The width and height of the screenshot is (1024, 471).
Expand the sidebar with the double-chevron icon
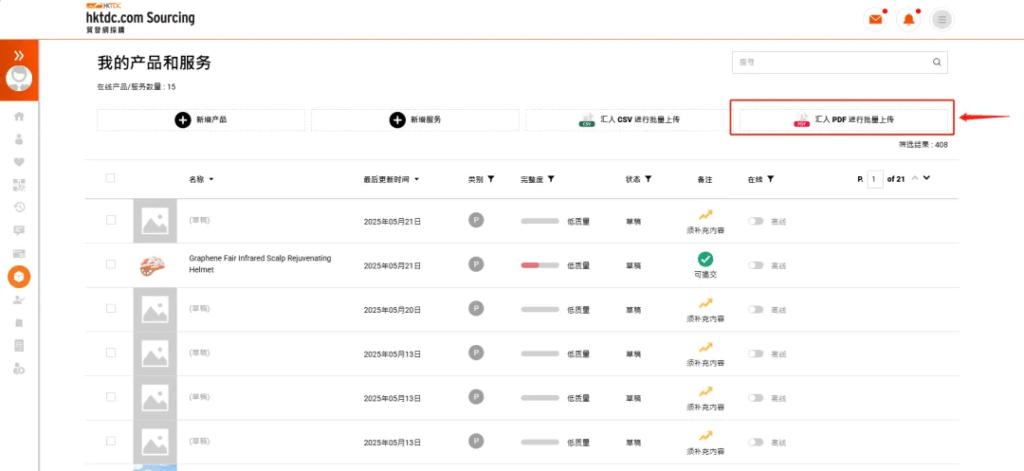tap(19, 55)
